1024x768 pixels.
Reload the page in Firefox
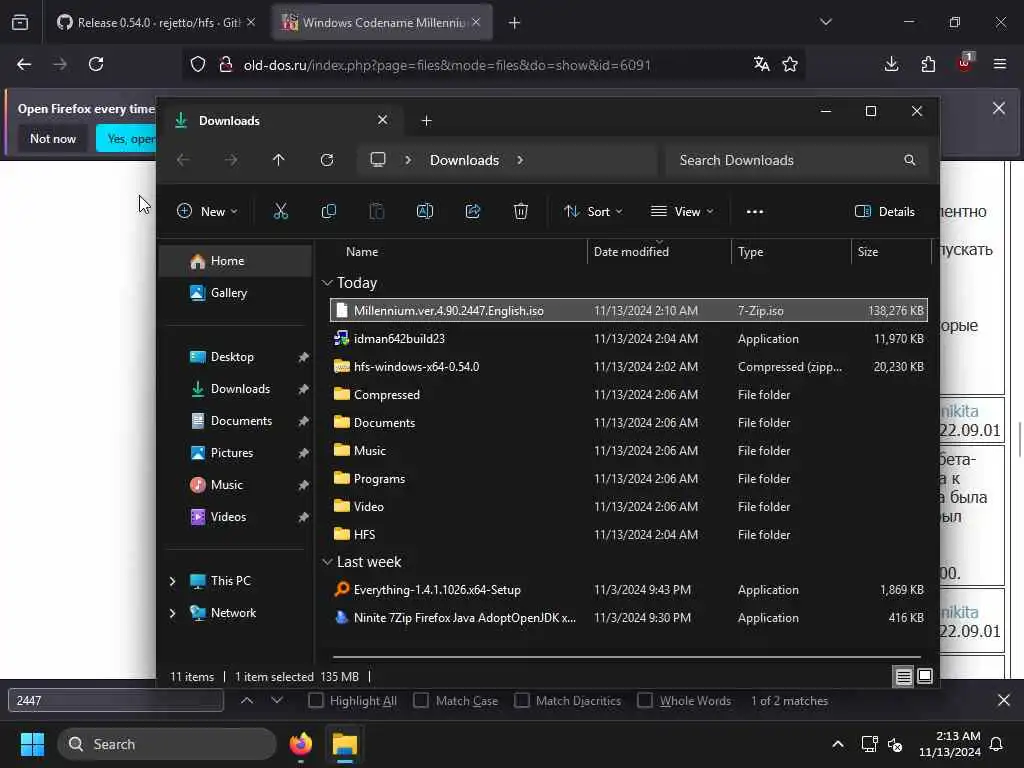point(96,64)
